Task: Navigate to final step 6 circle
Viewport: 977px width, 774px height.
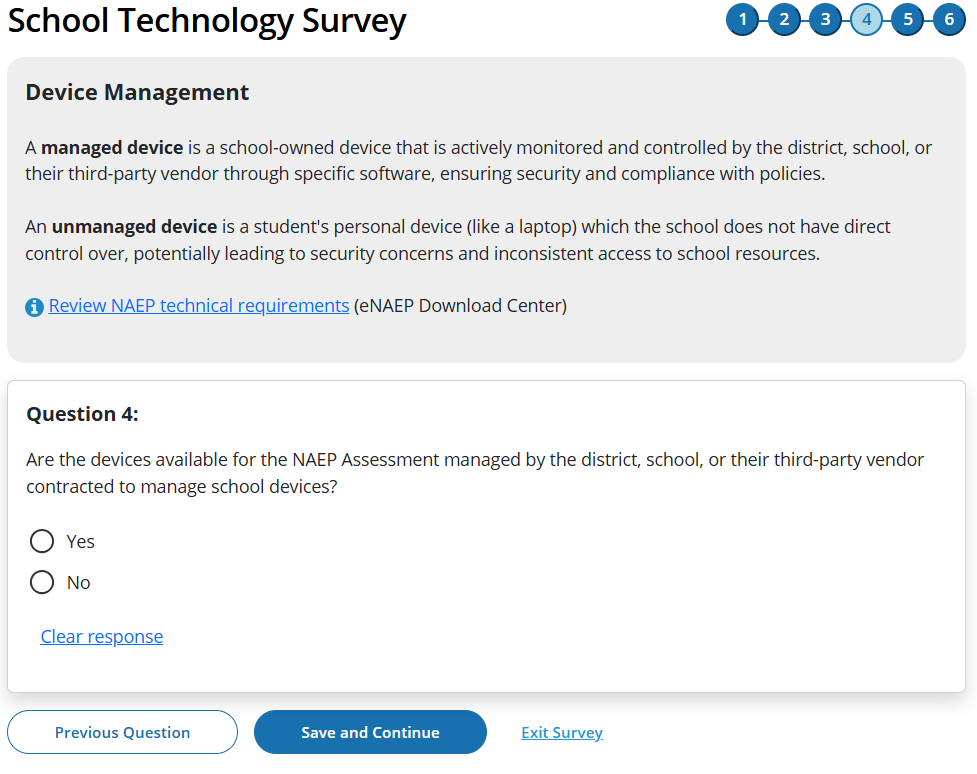Action: 949,20
